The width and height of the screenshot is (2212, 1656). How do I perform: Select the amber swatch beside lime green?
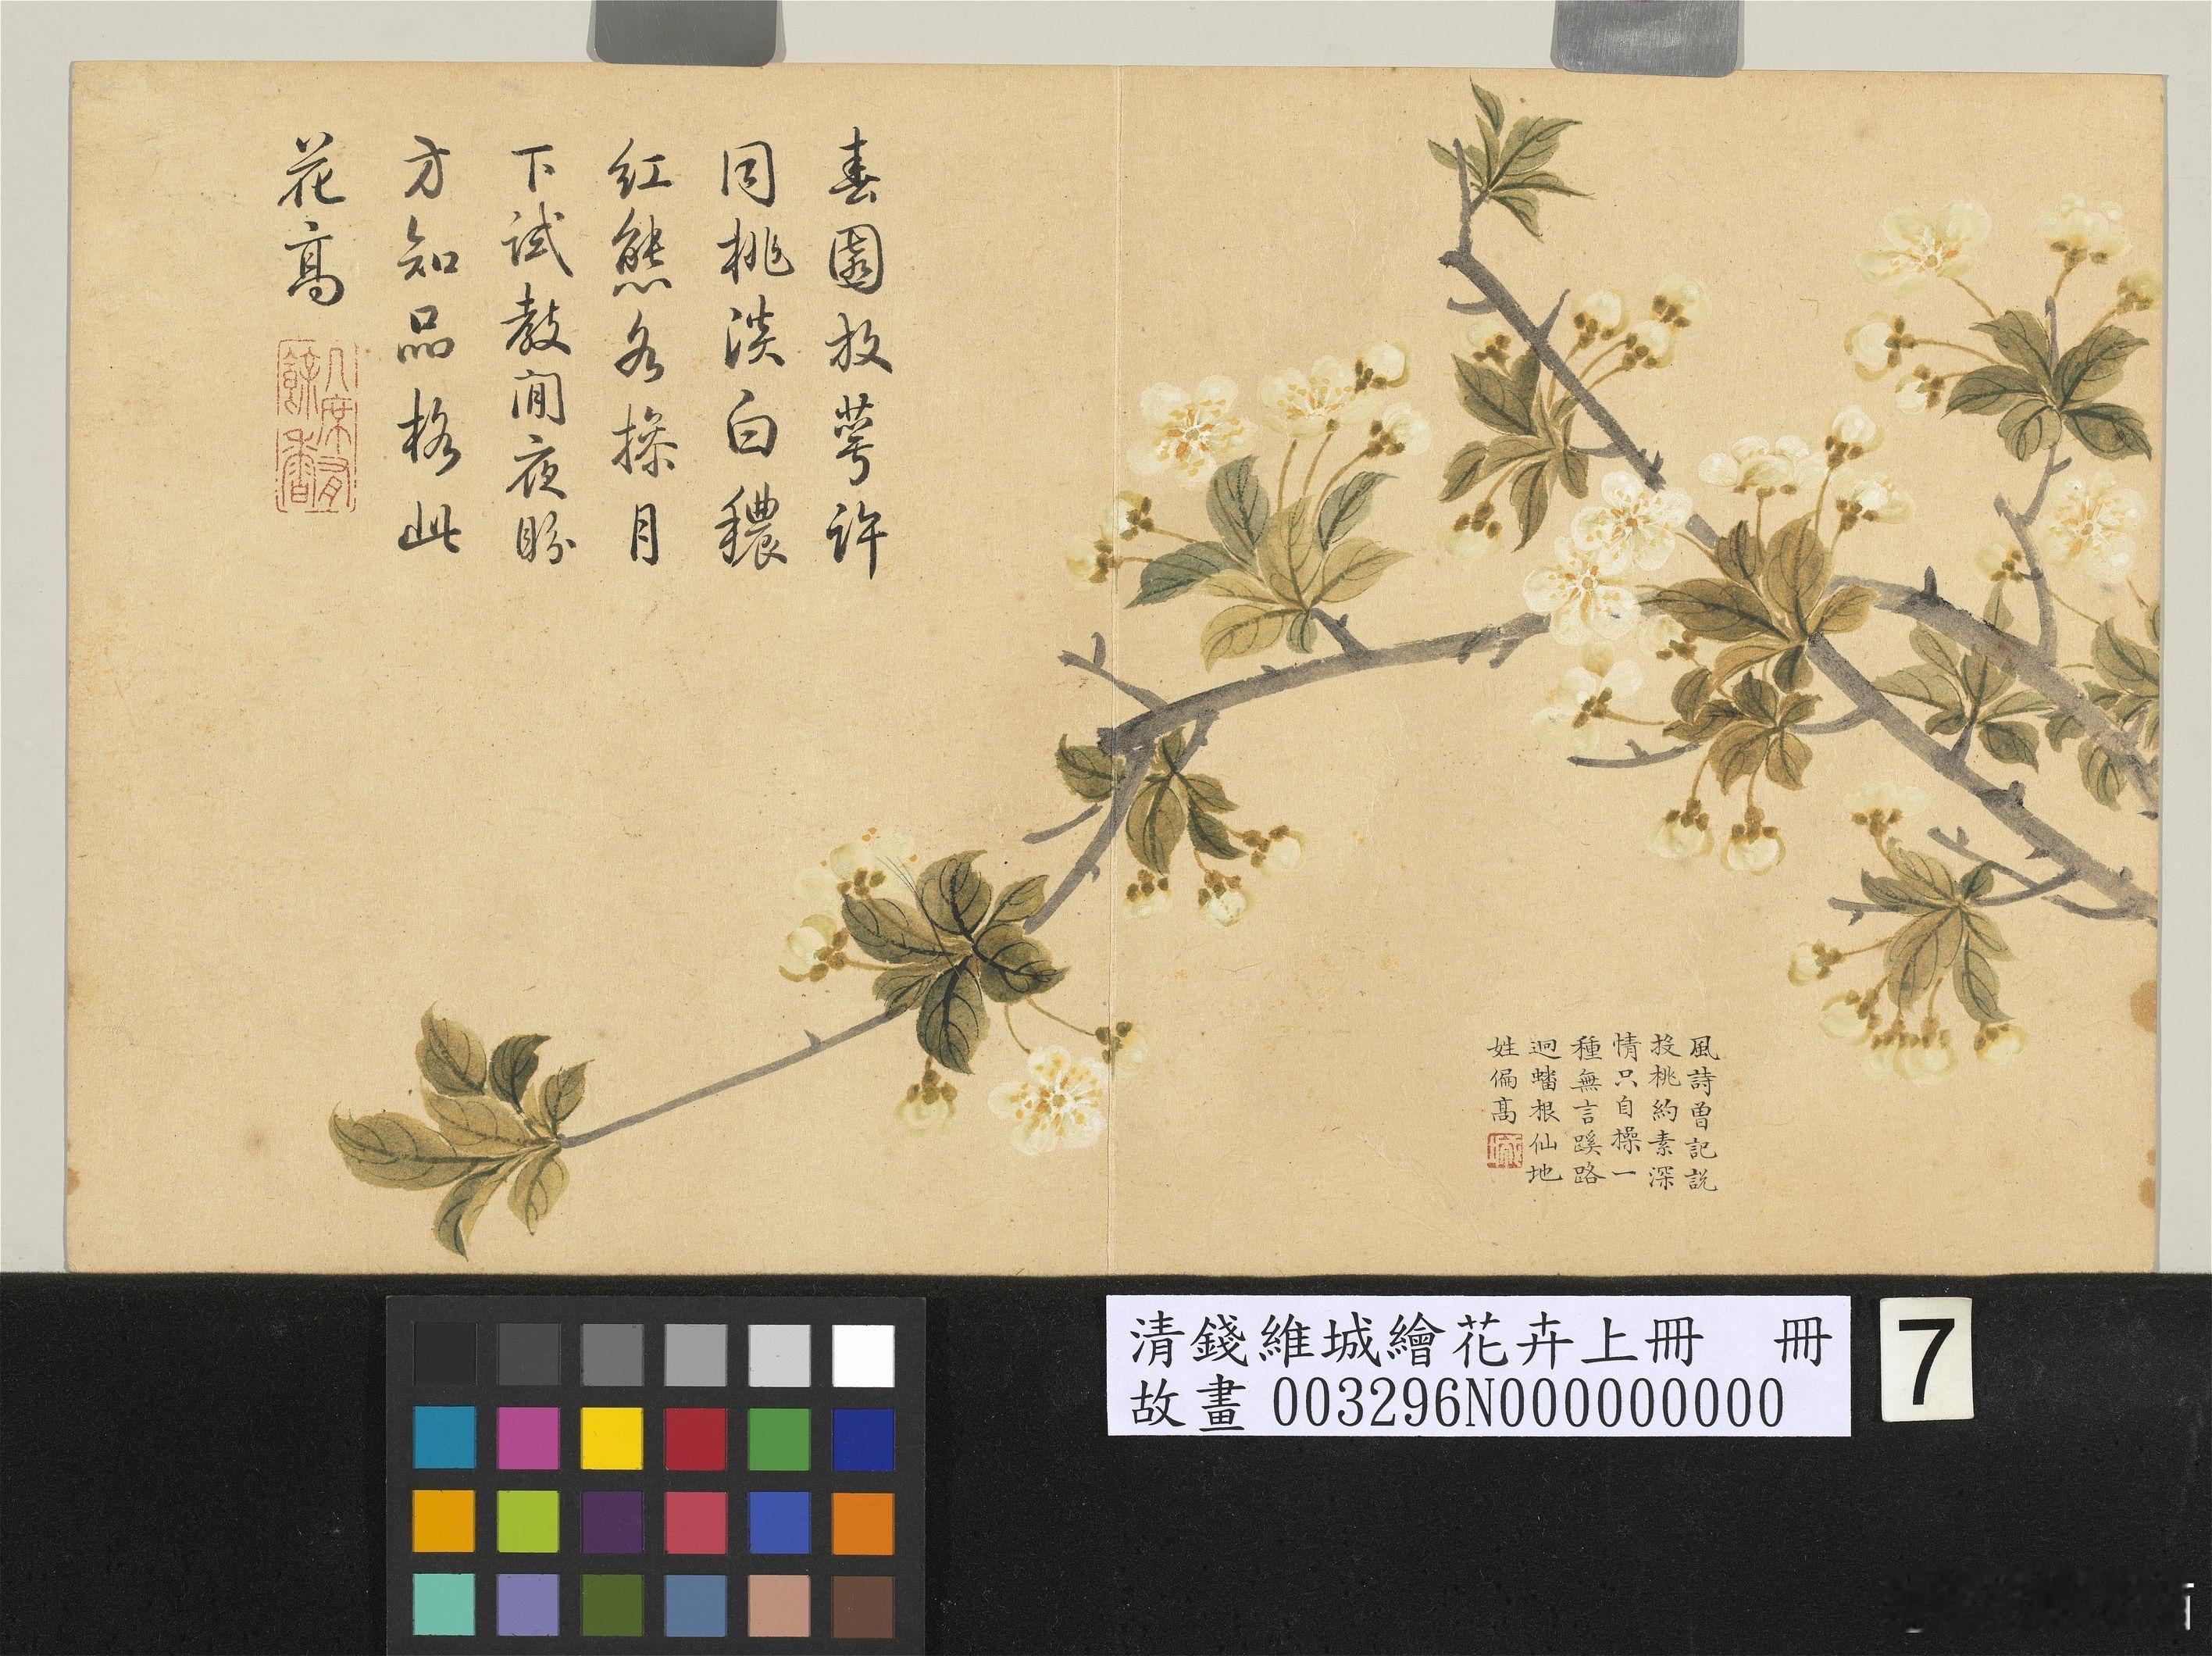[445, 1522]
